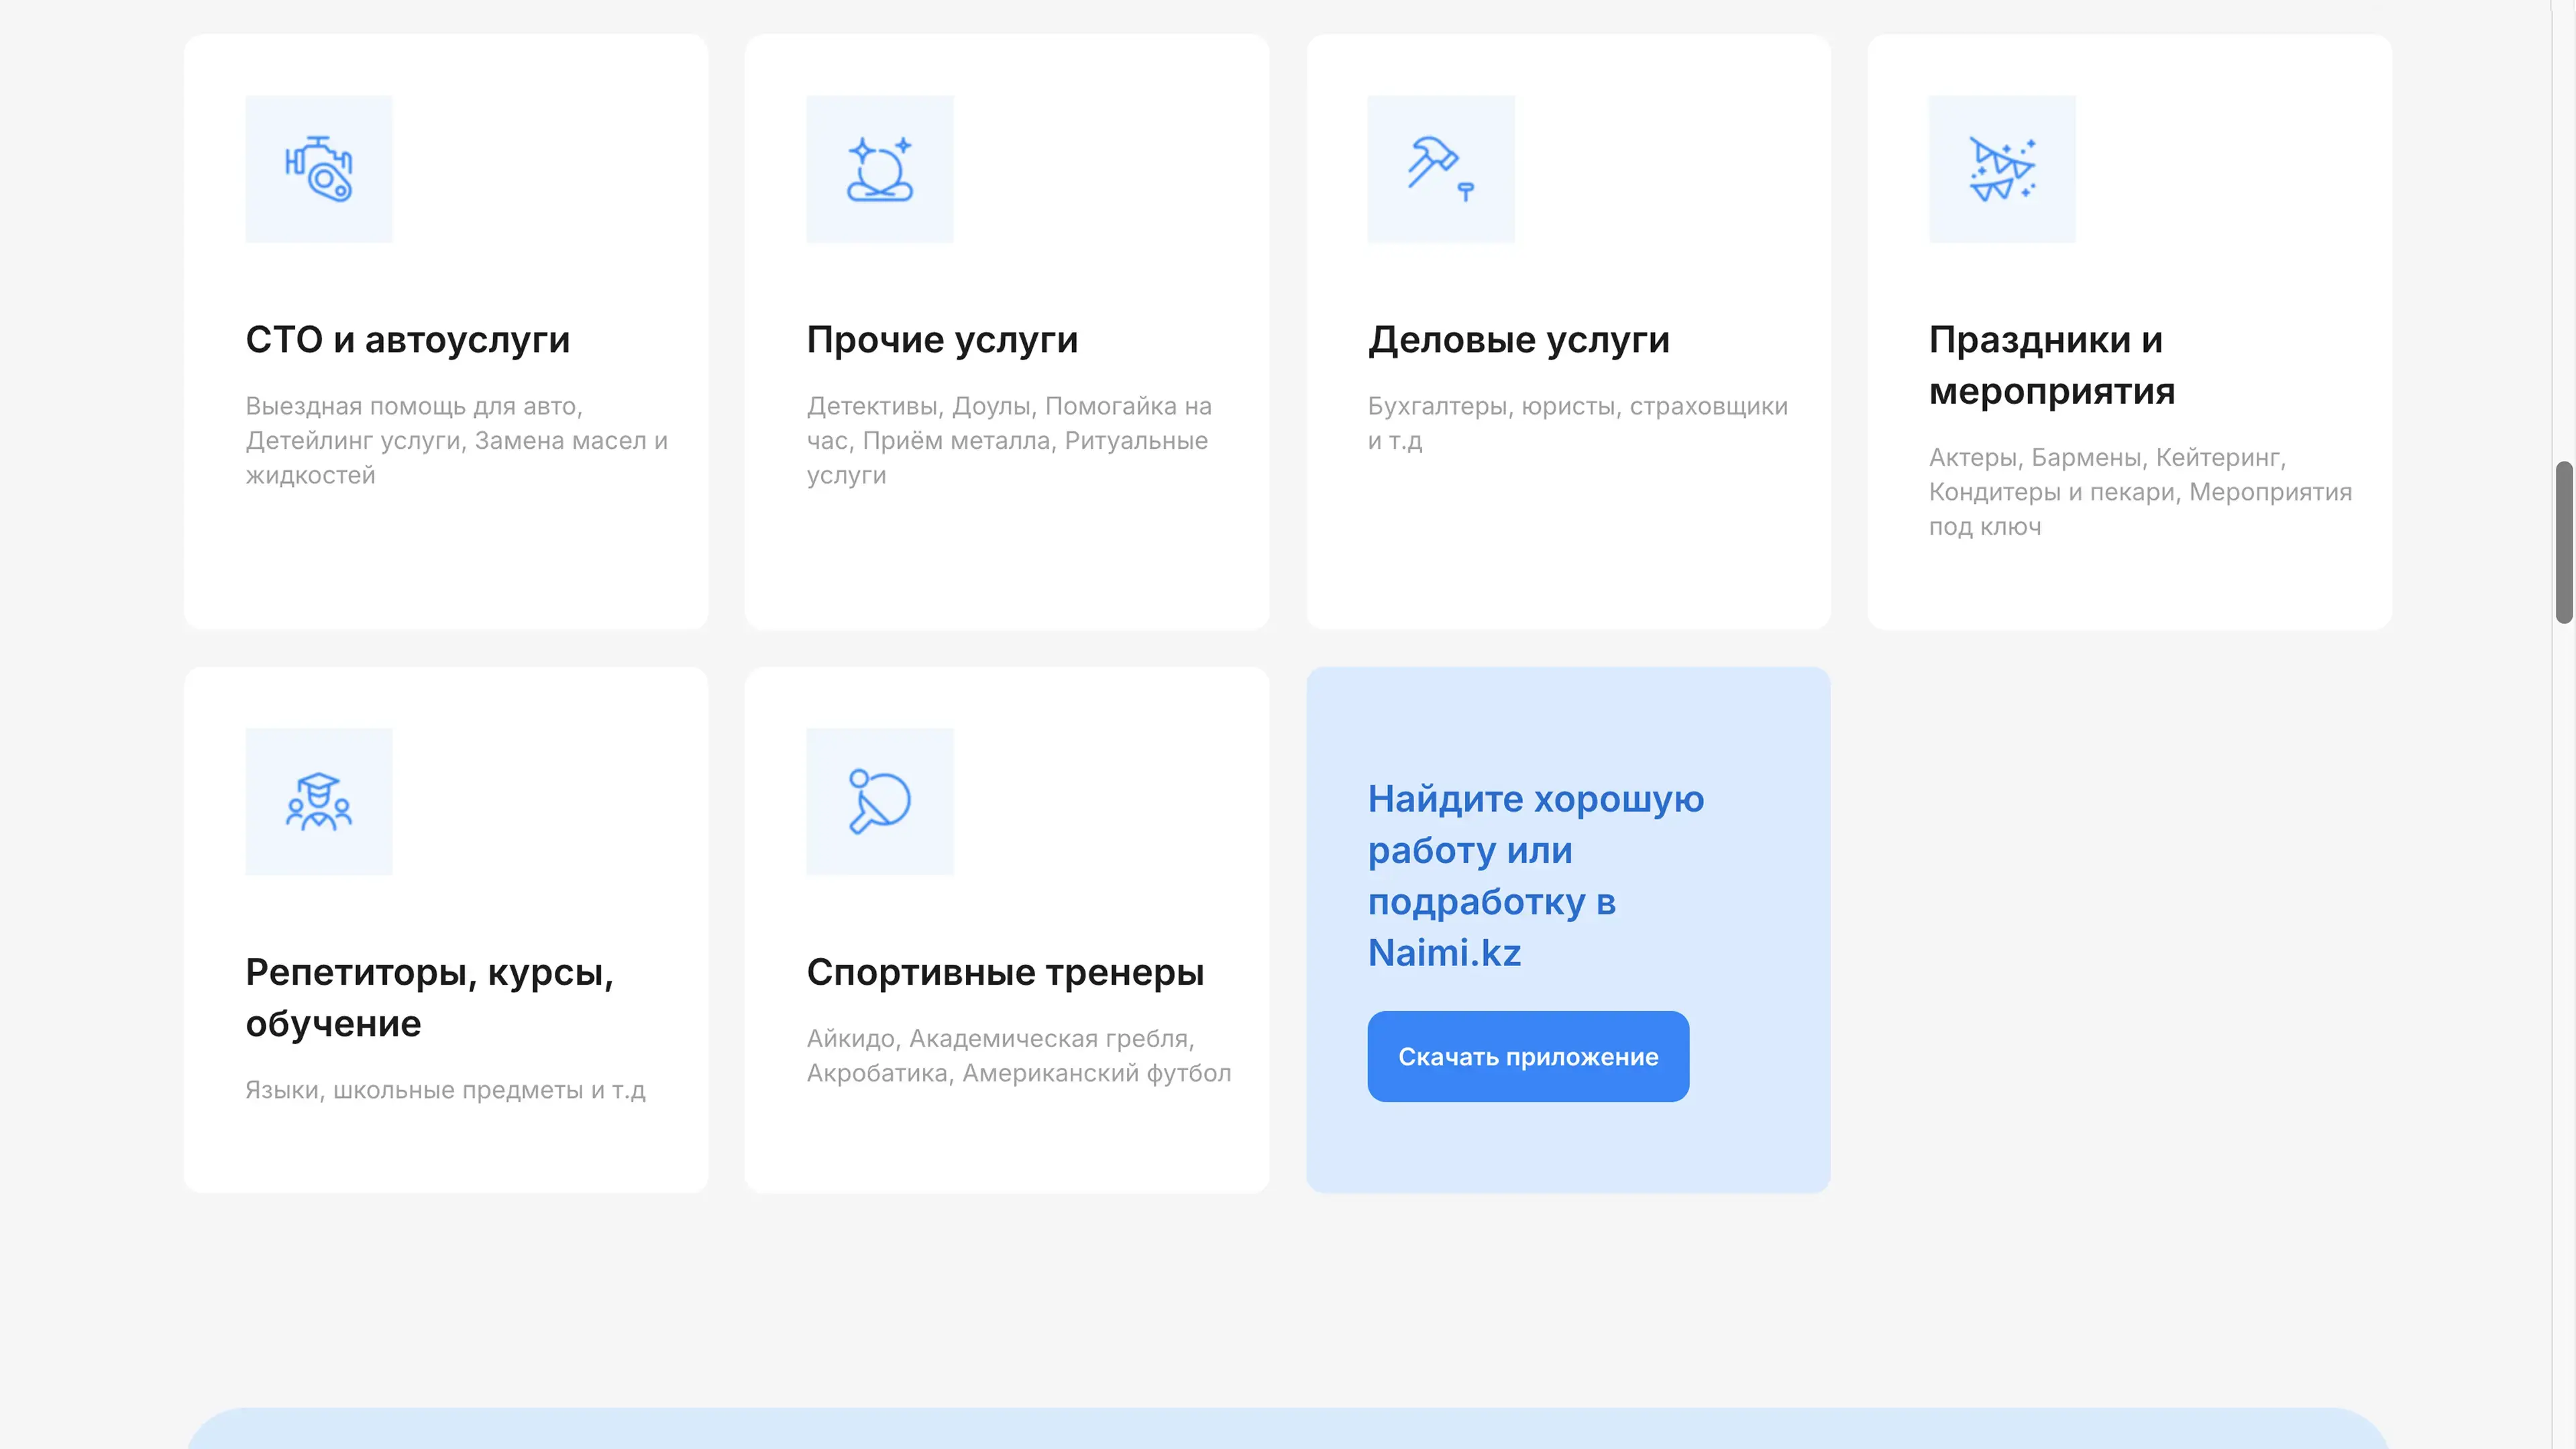This screenshot has height=1449, width=2576.
Task: Click the page vertical scrollbar thumb
Action: tap(2564, 542)
